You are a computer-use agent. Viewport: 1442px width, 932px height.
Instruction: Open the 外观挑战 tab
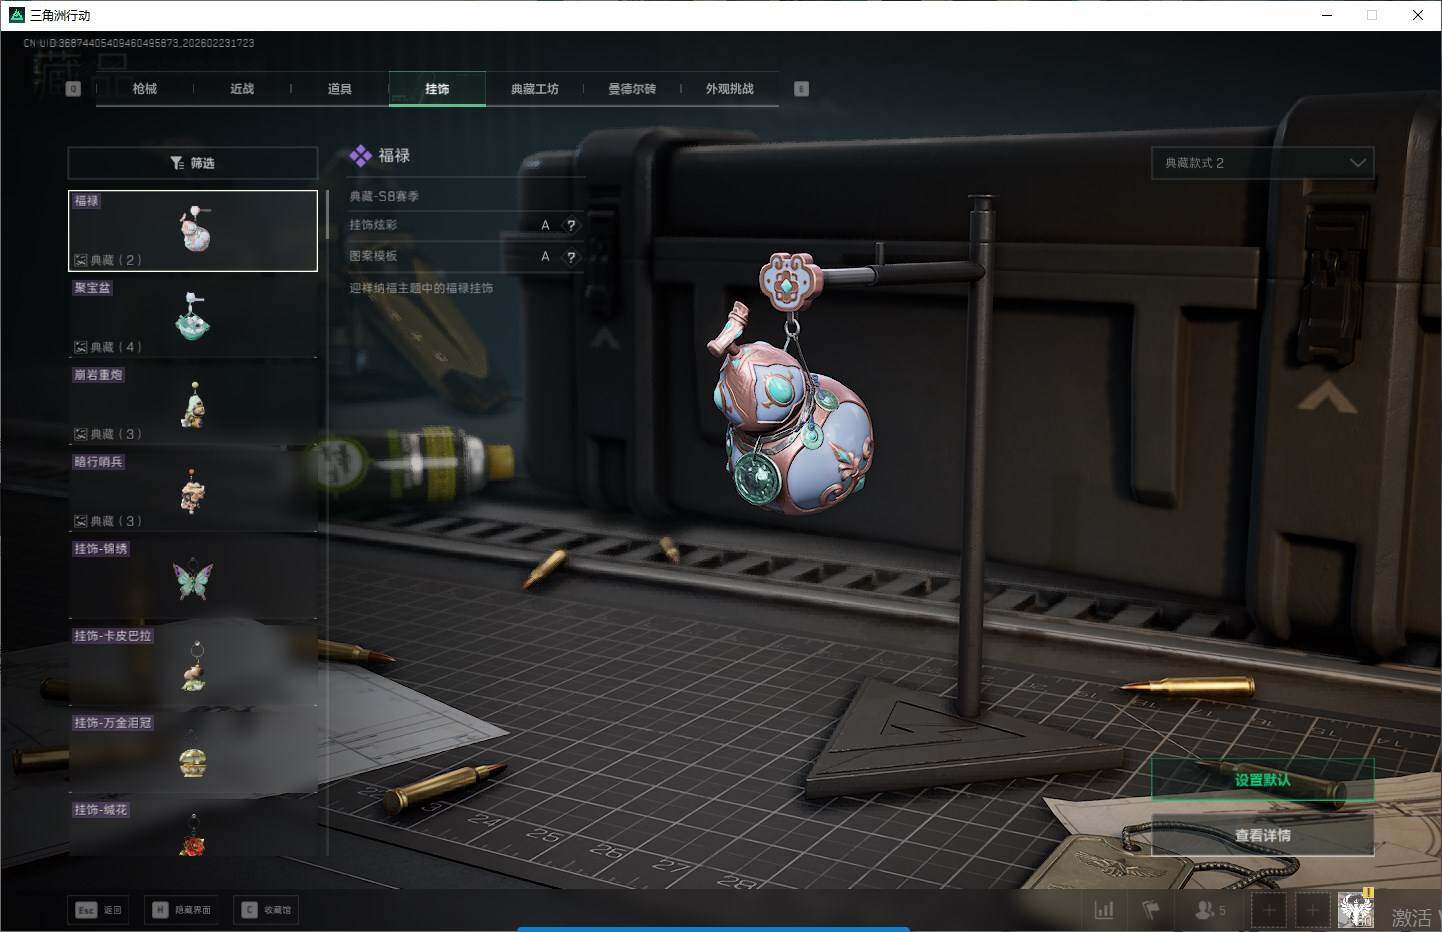[730, 89]
